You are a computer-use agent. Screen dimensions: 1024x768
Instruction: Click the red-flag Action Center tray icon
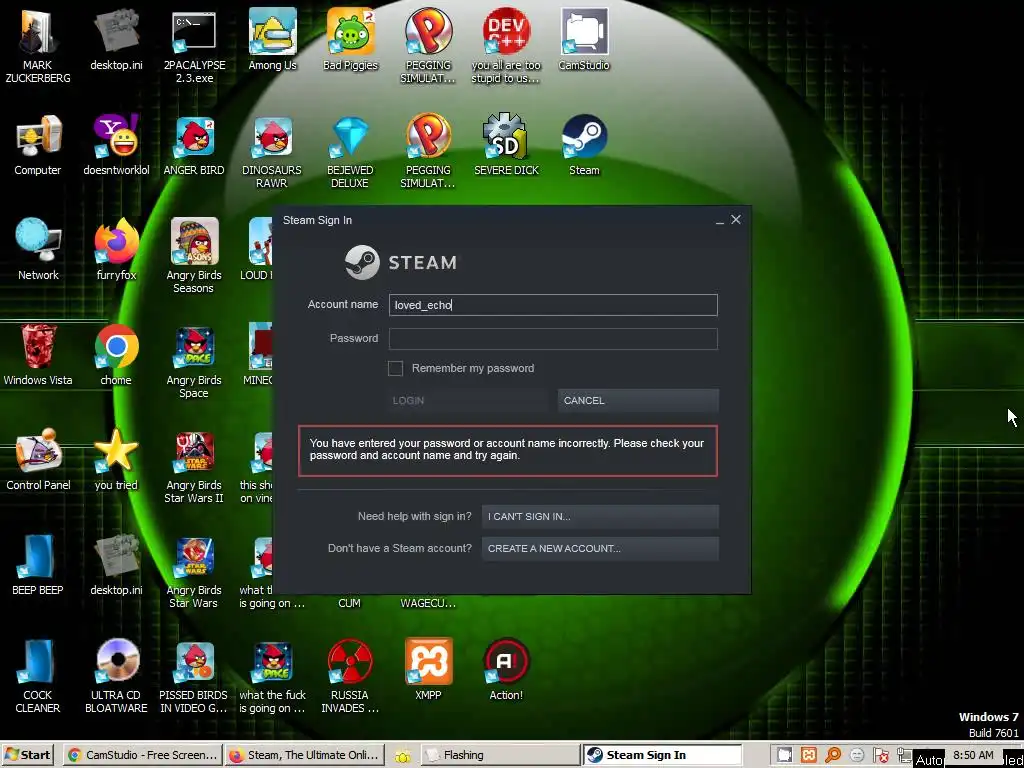[880, 756]
